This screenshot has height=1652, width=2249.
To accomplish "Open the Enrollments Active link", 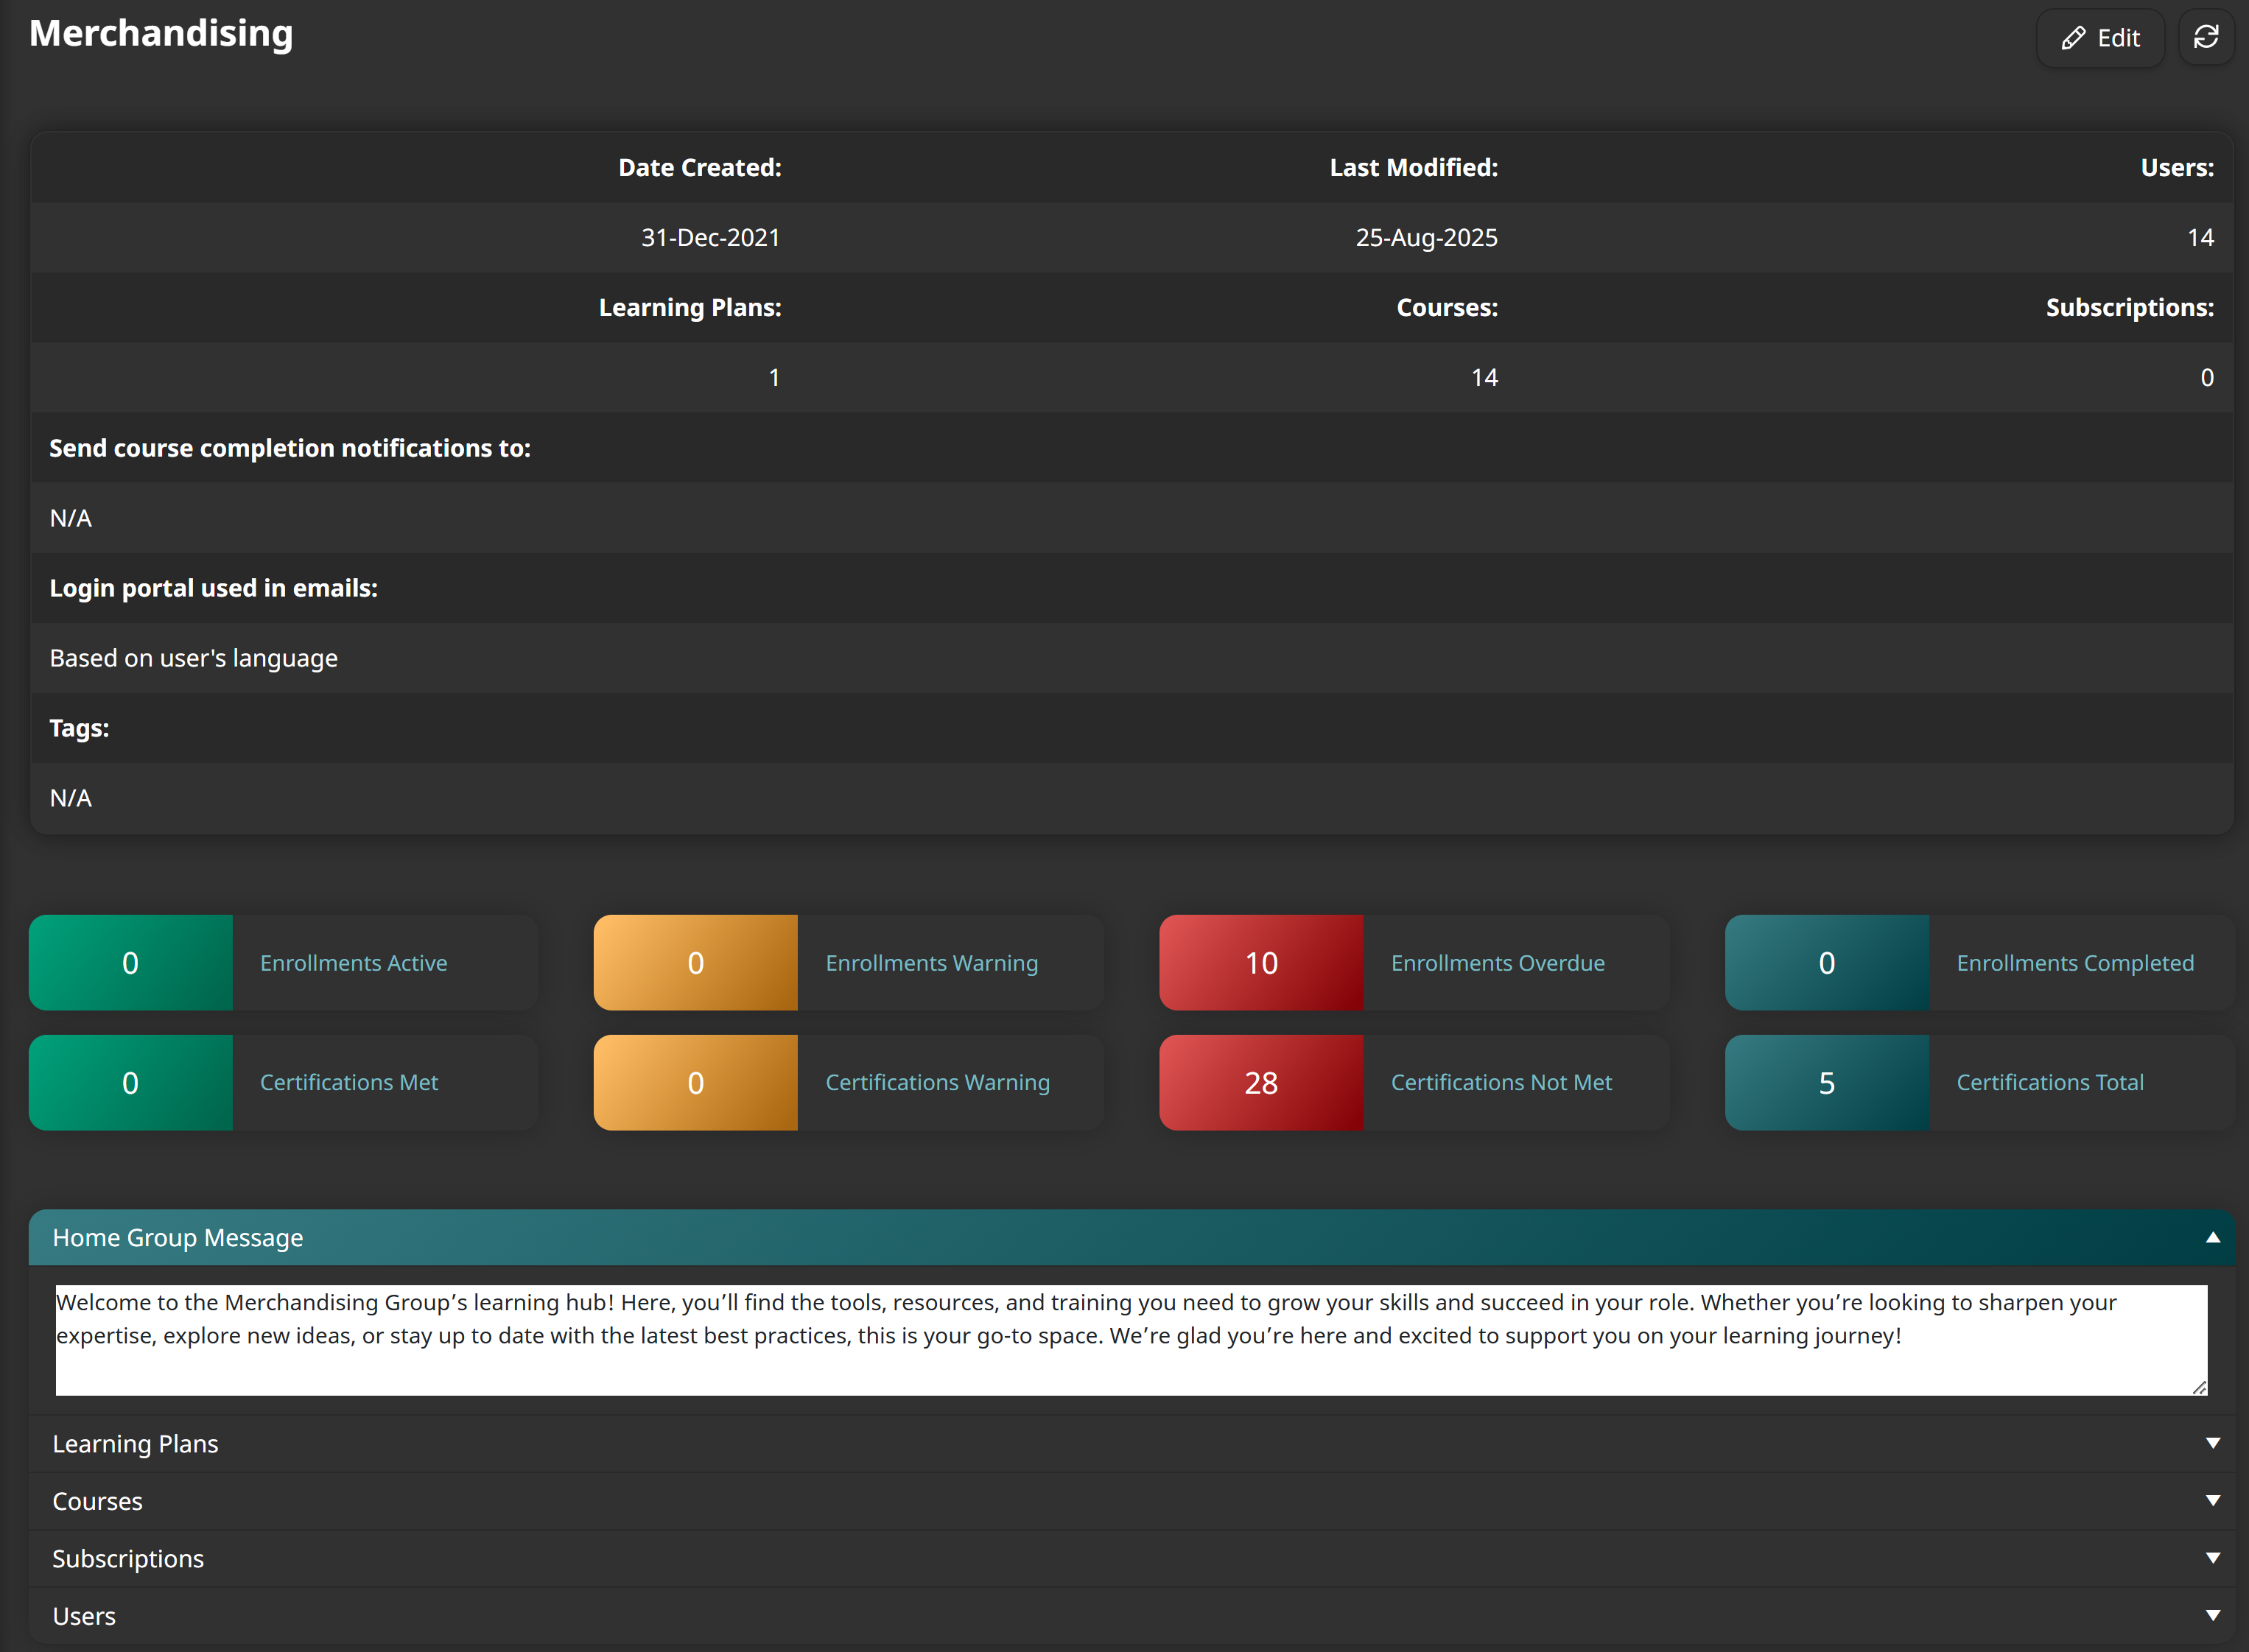I will 353,963.
